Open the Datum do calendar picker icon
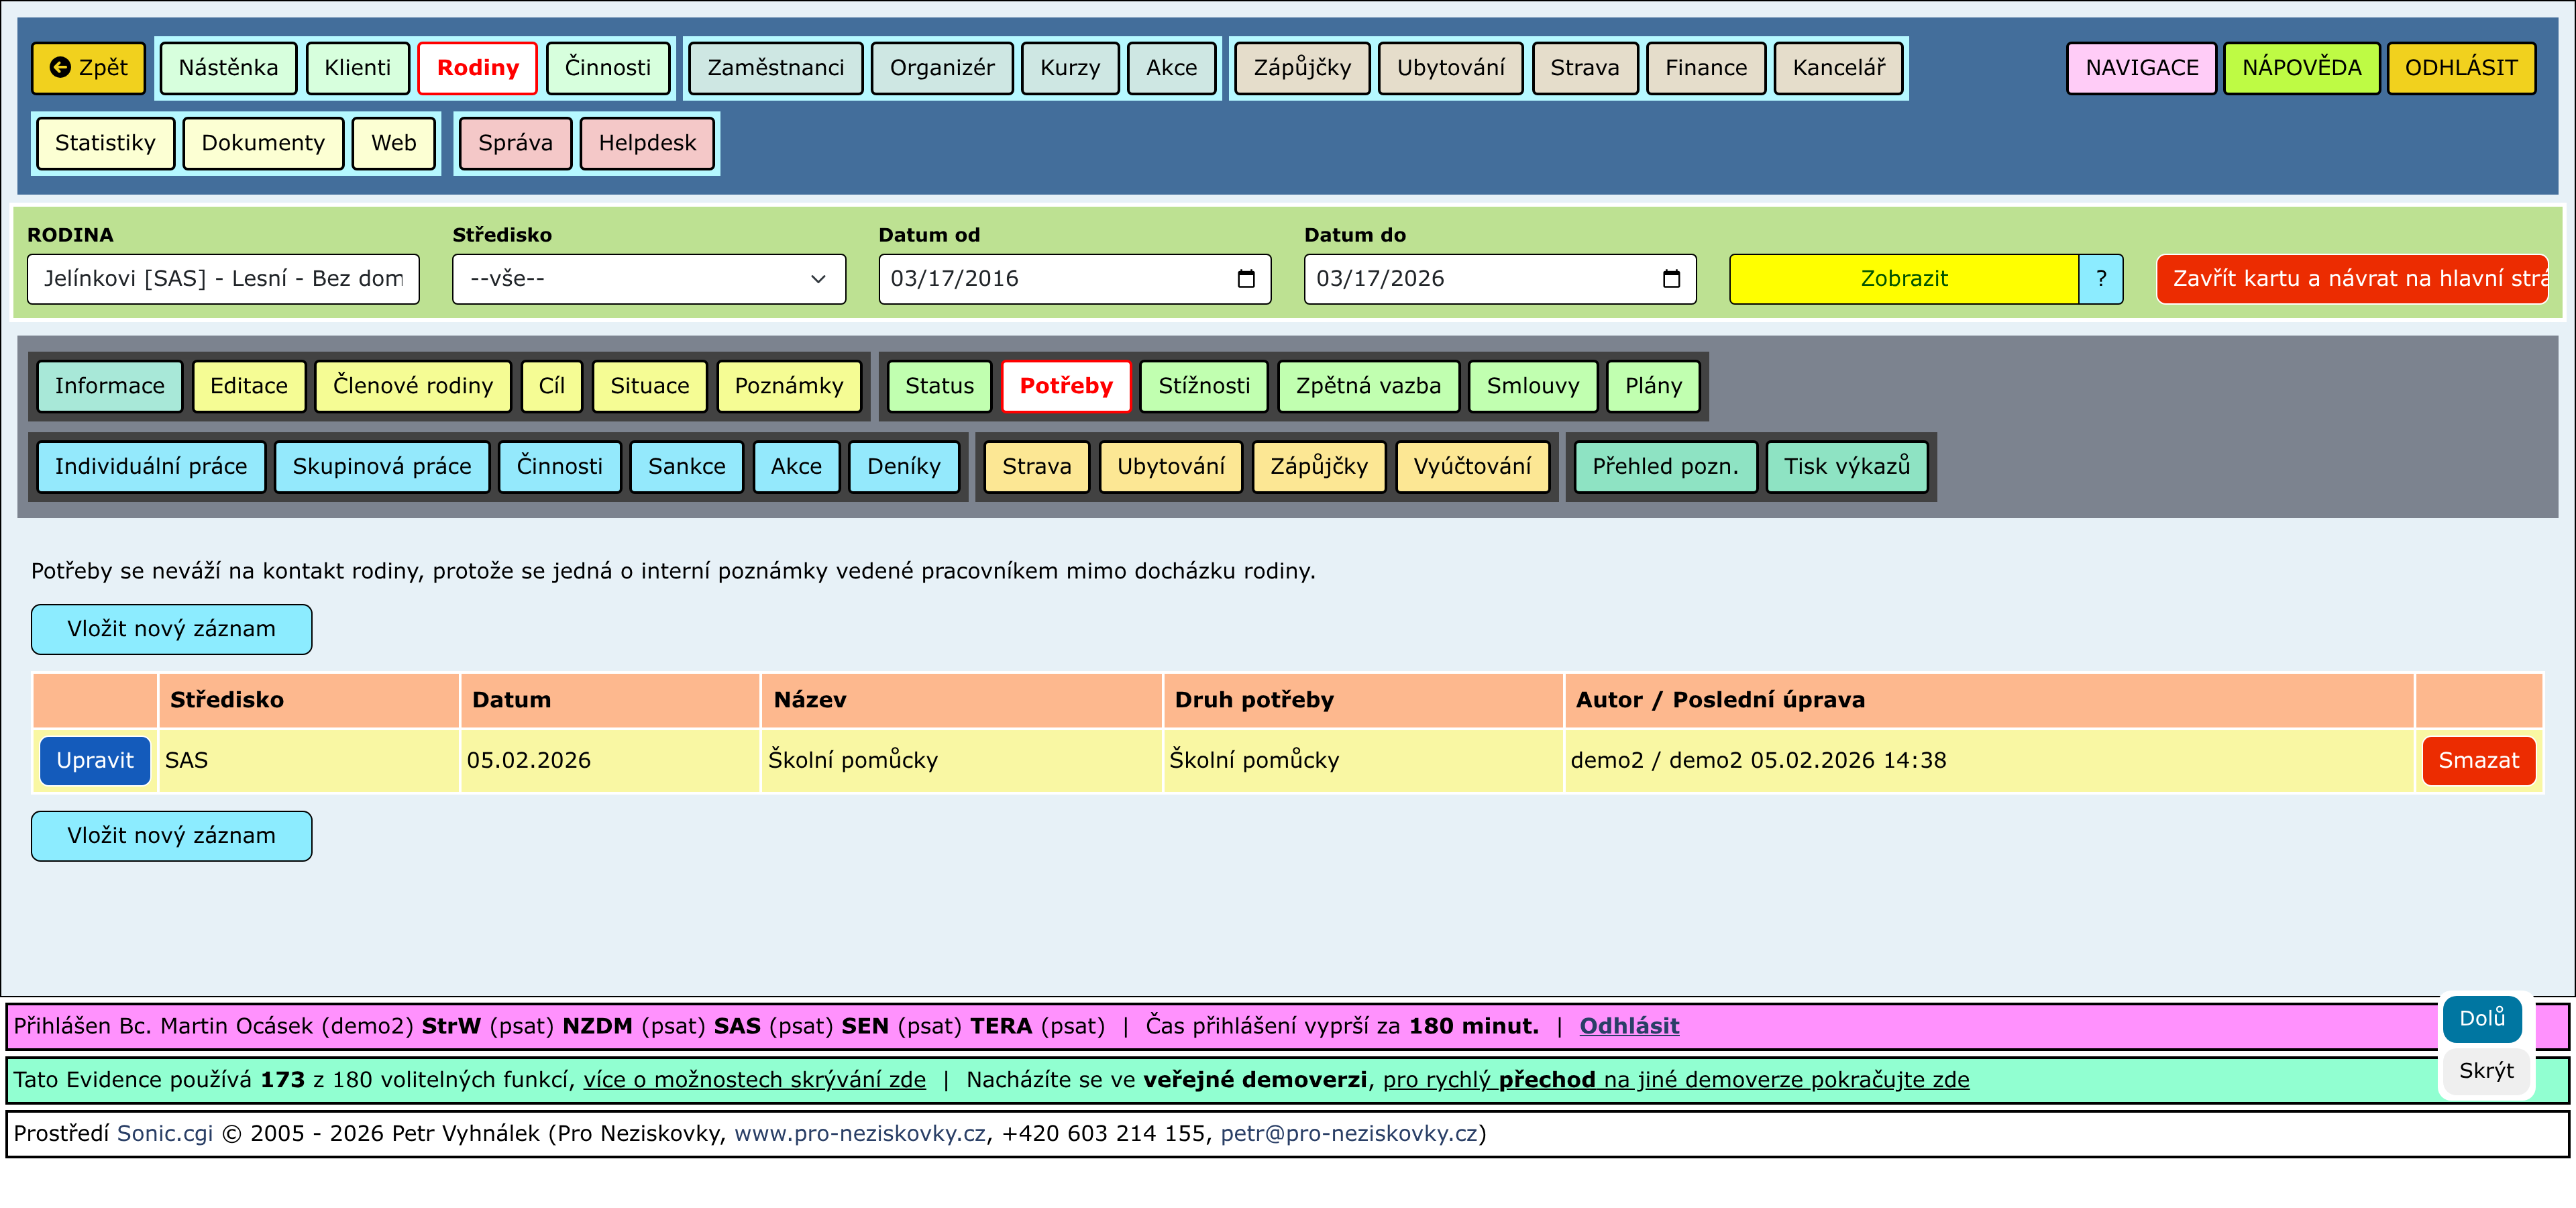2576x1208 pixels. [x=1671, y=279]
